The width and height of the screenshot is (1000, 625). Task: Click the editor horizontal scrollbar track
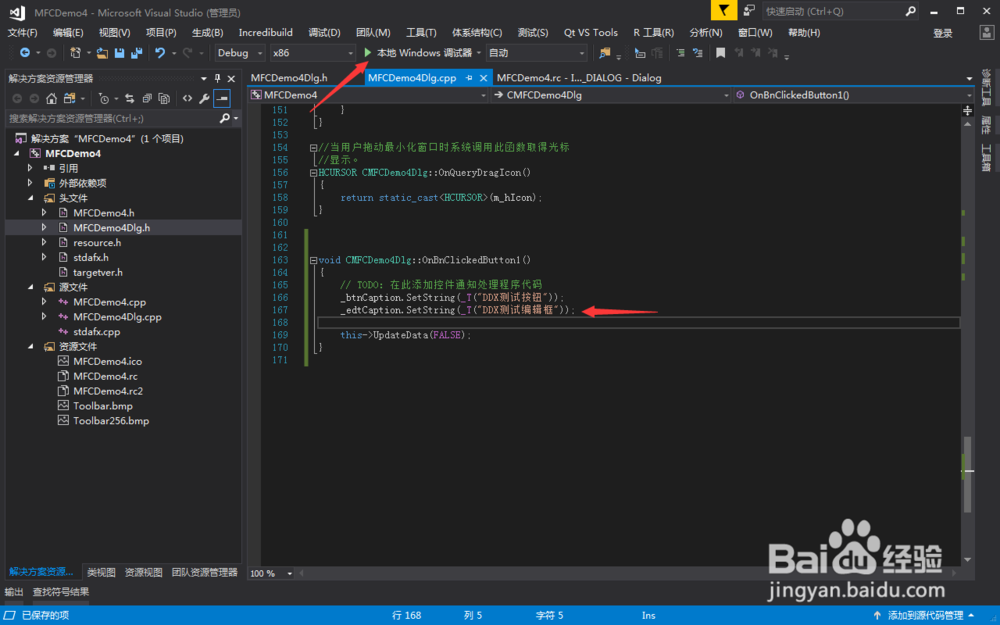(628, 573)
